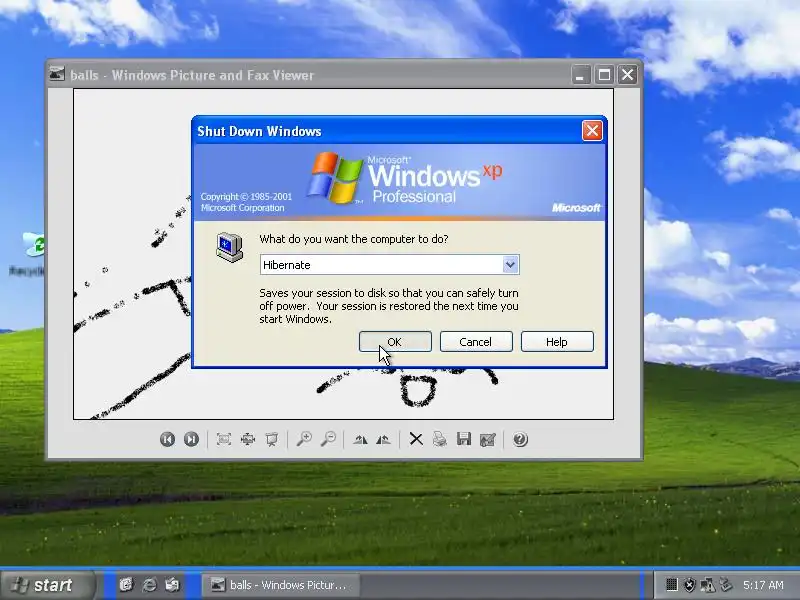Open picture for editing icon

488,439
